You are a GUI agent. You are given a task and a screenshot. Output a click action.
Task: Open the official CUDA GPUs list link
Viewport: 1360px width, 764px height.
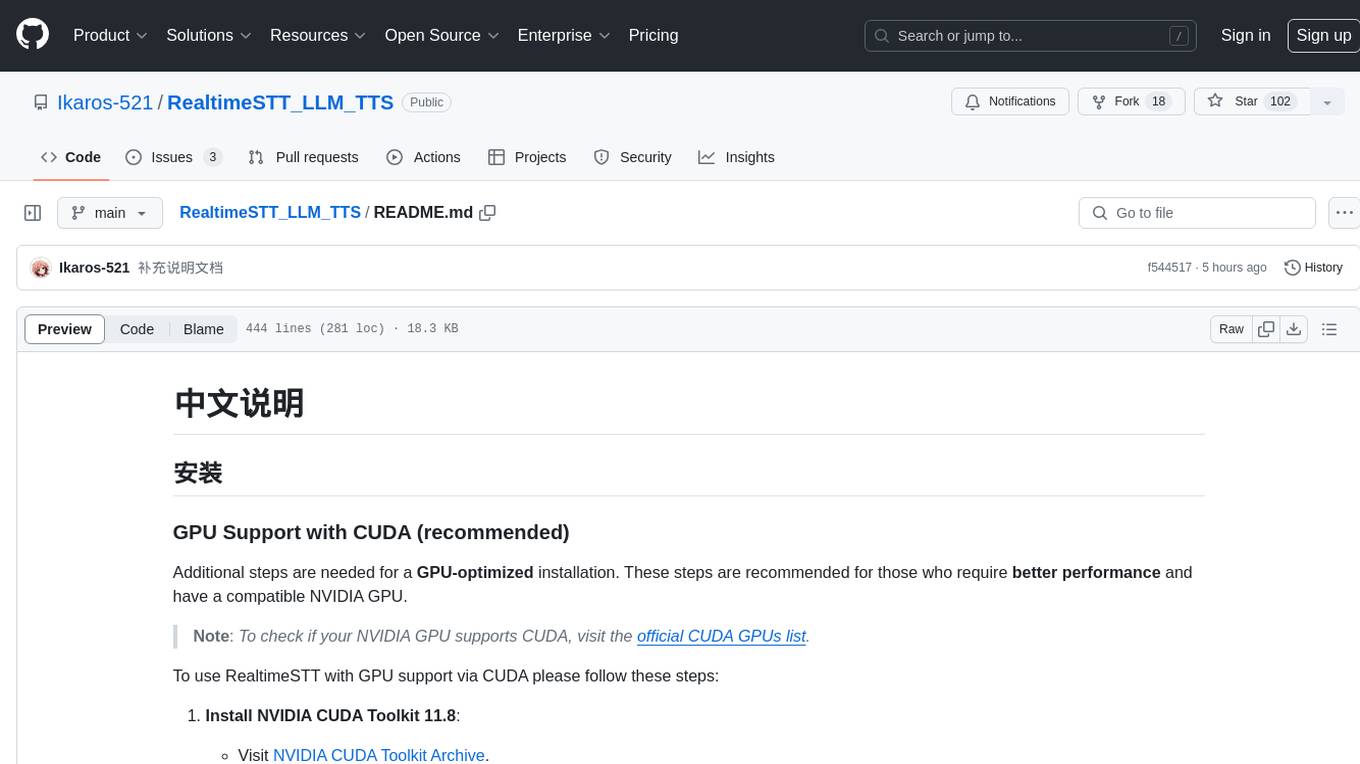pos(721,636)
